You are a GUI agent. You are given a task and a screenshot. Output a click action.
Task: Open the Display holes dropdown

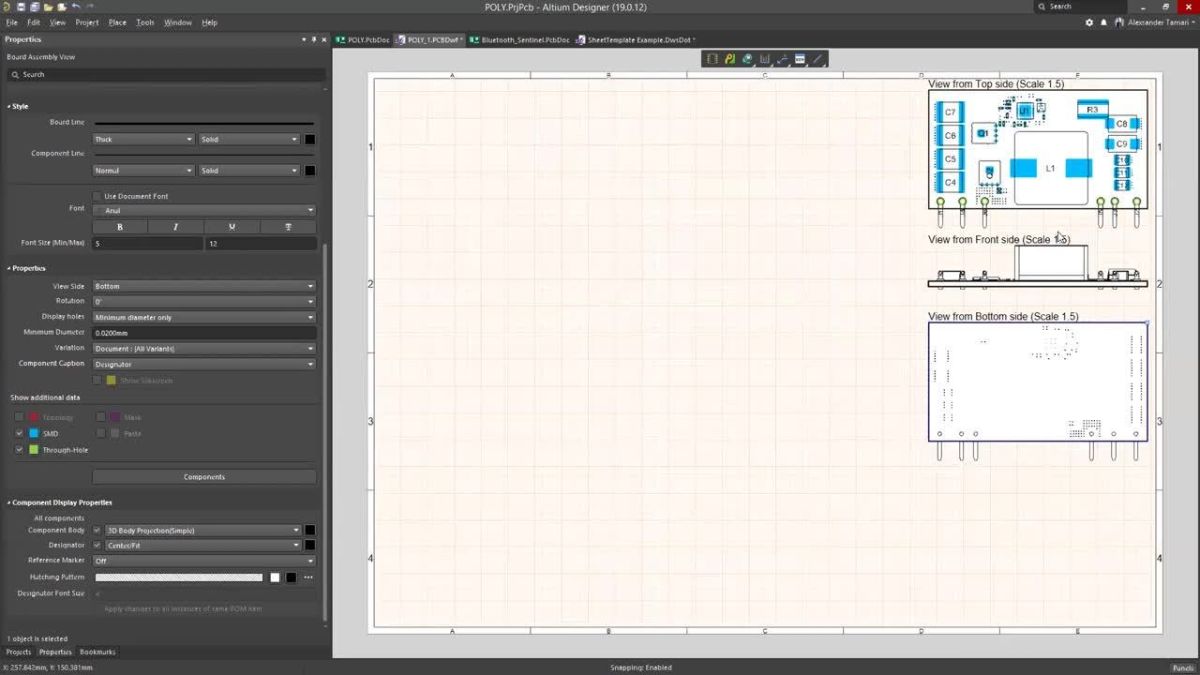tap(204, 317)
